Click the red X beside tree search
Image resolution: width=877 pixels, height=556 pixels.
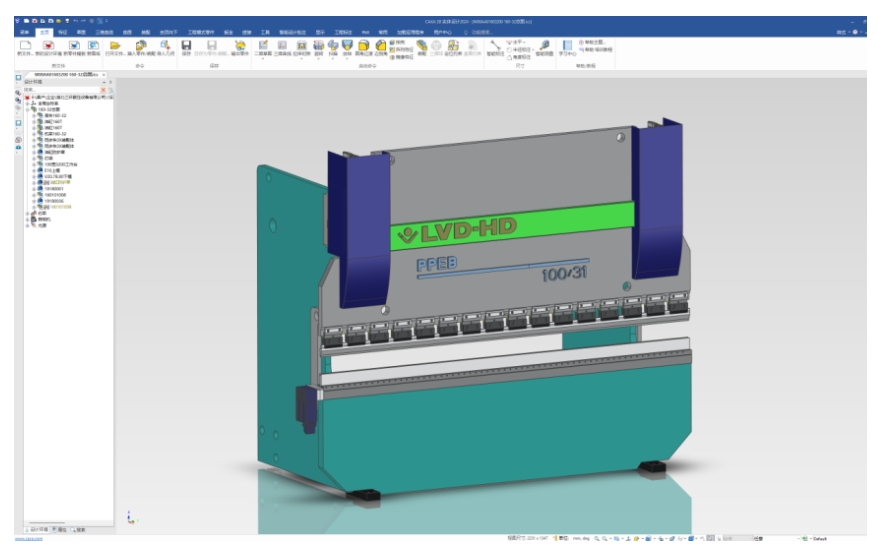pos(103,89)
